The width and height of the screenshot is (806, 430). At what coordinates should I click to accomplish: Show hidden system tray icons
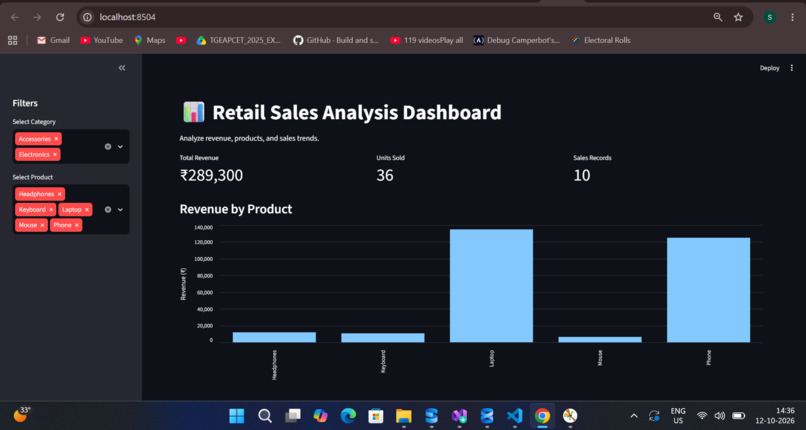click(x=634, y=415)
